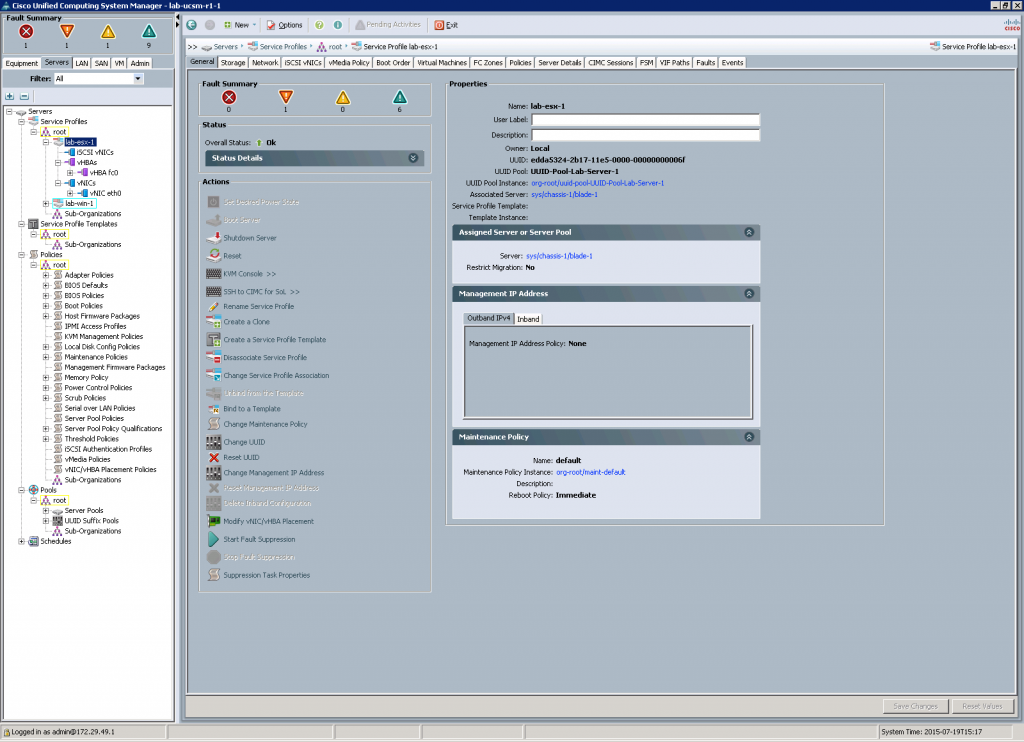
Task: Expand Schedules tree node
Action: [22, 541]
